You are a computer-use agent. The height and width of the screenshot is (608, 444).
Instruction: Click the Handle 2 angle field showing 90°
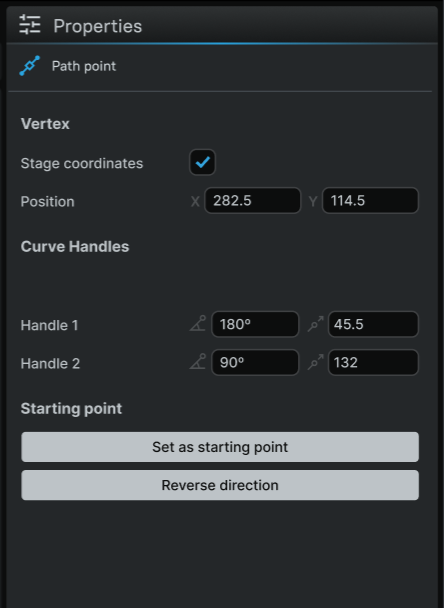point(255,363)
